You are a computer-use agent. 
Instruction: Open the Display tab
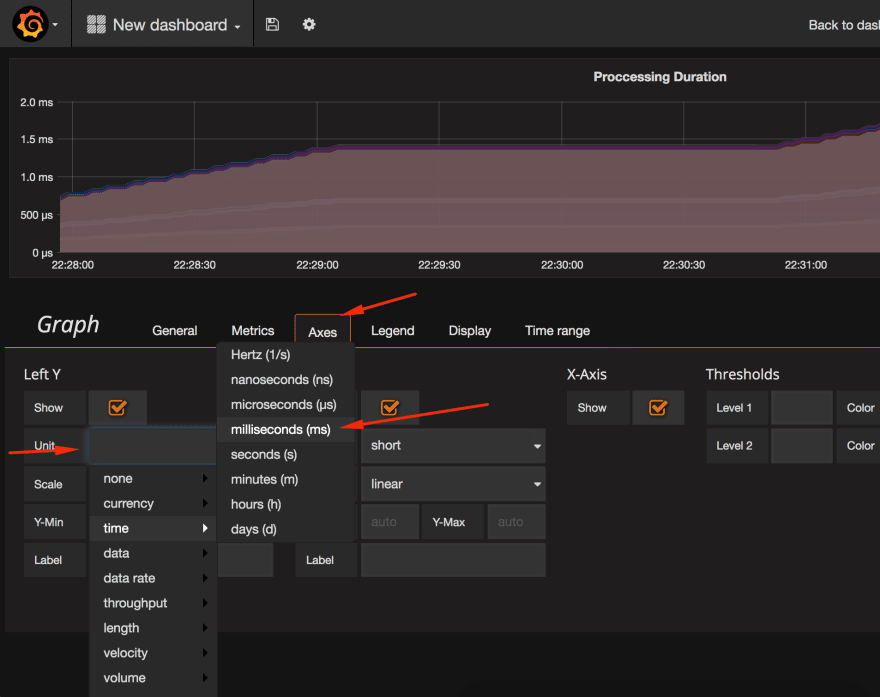[x=470, y=331]
